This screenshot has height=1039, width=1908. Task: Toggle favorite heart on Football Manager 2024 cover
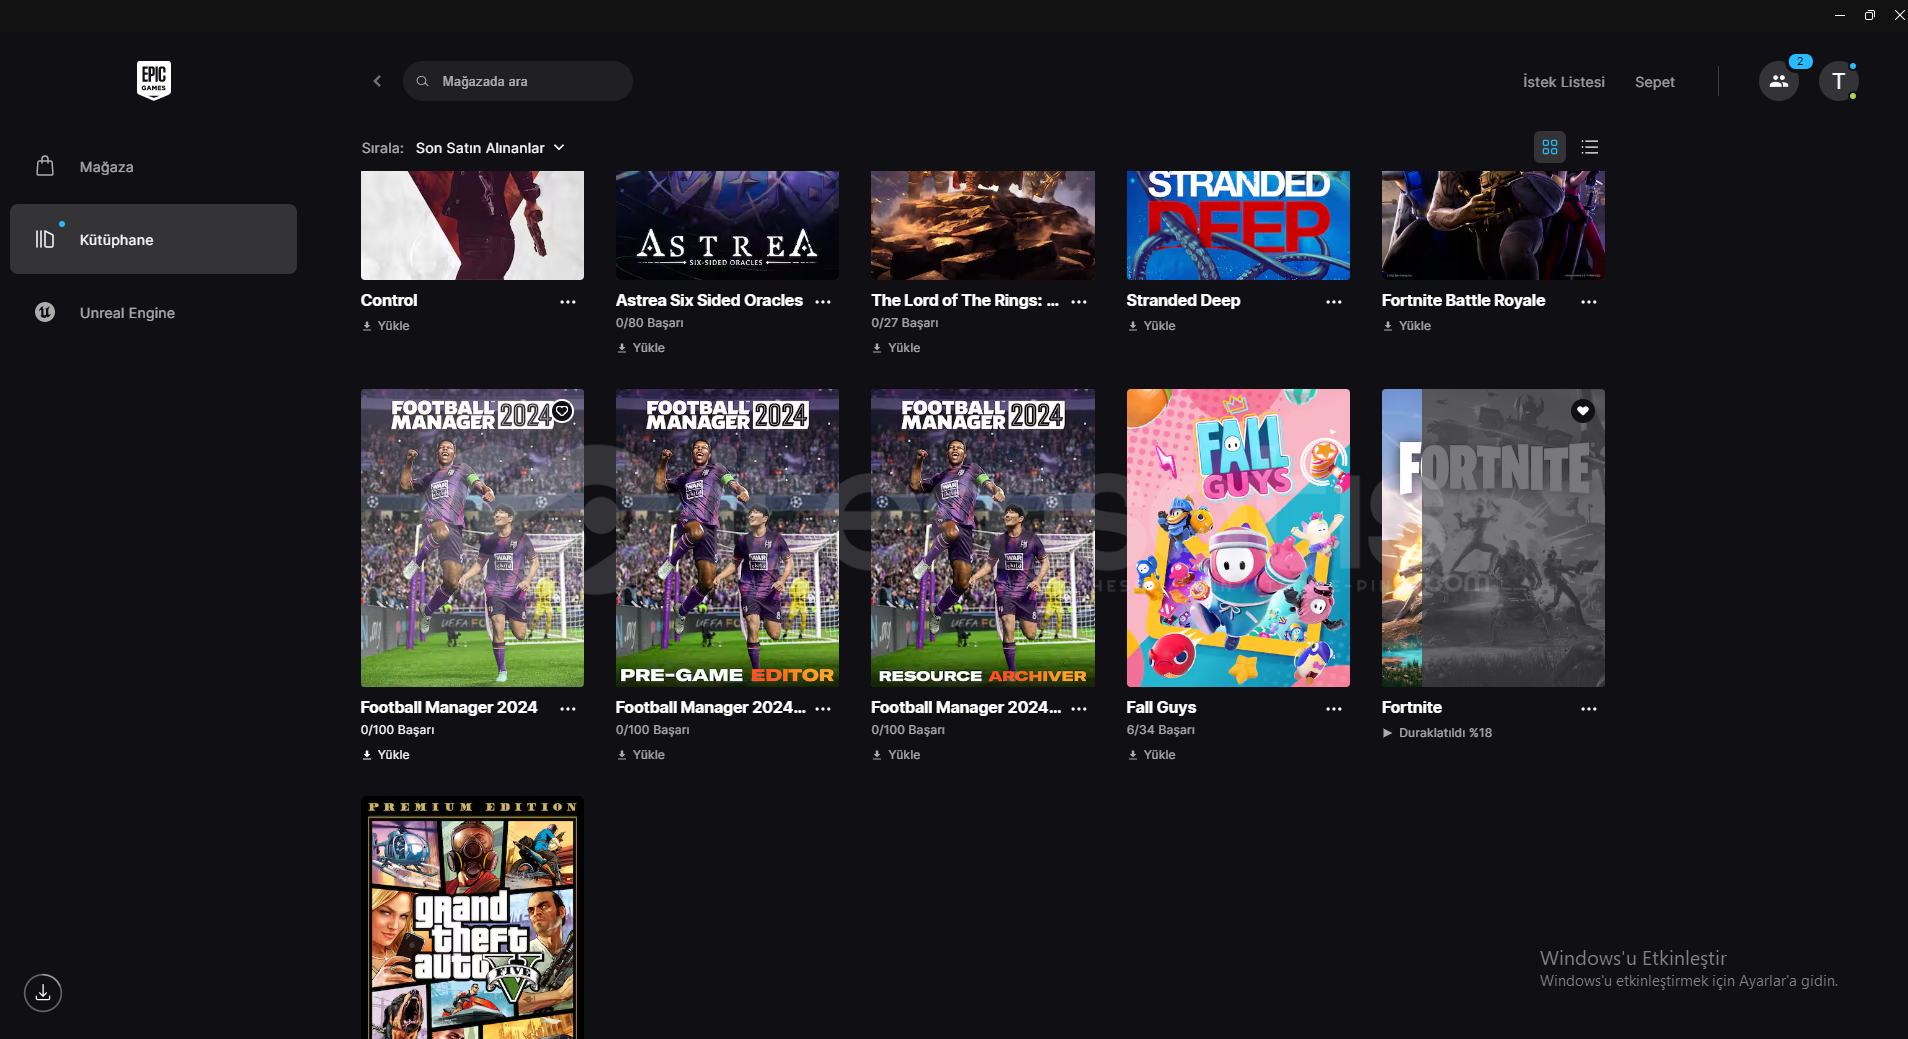coord(563,411)
